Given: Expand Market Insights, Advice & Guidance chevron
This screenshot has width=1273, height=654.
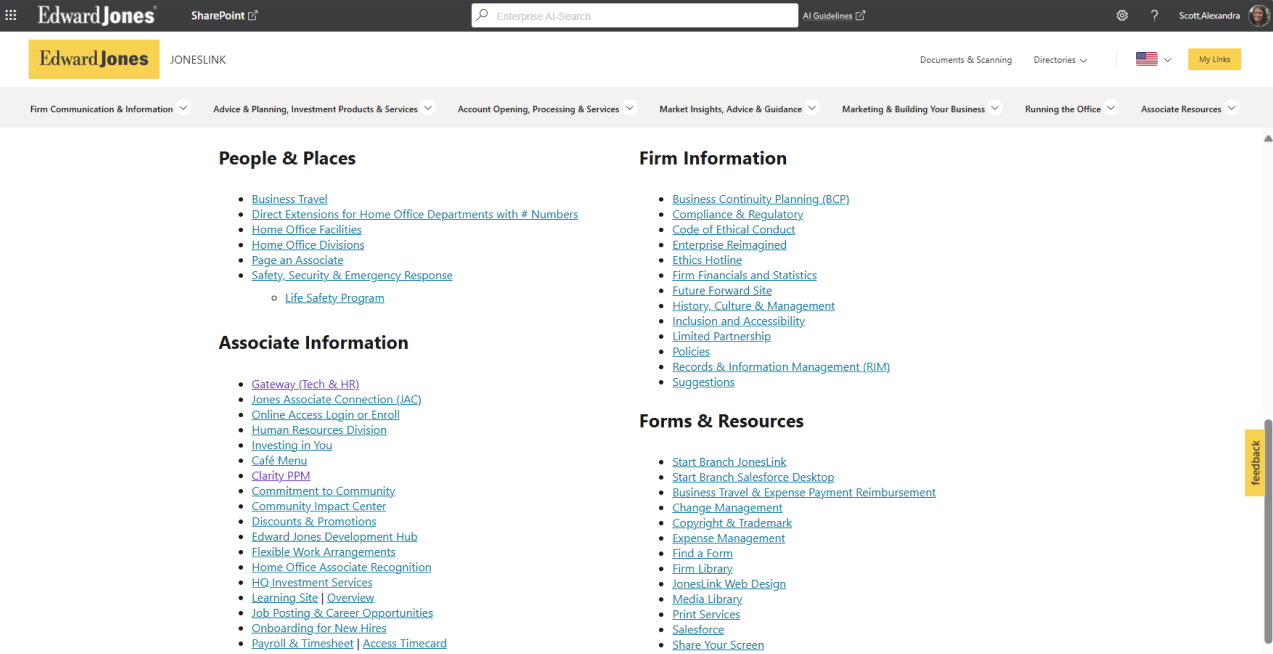Looking at the screenshot, I should 812,108.
